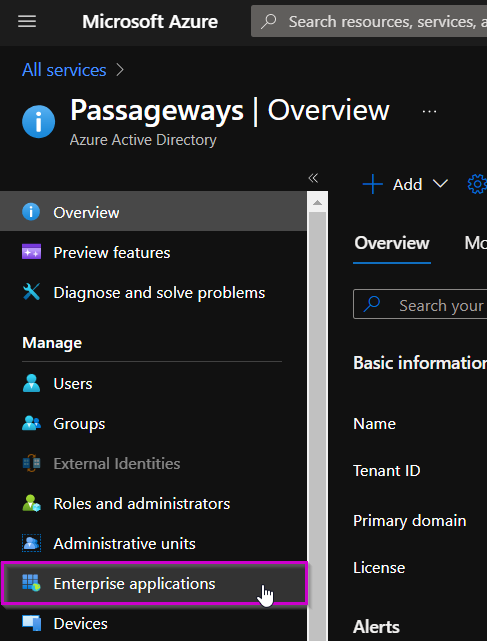Open Groups in the Manage section
This screenshot has width=487, height=641.
tap(153, 424)
